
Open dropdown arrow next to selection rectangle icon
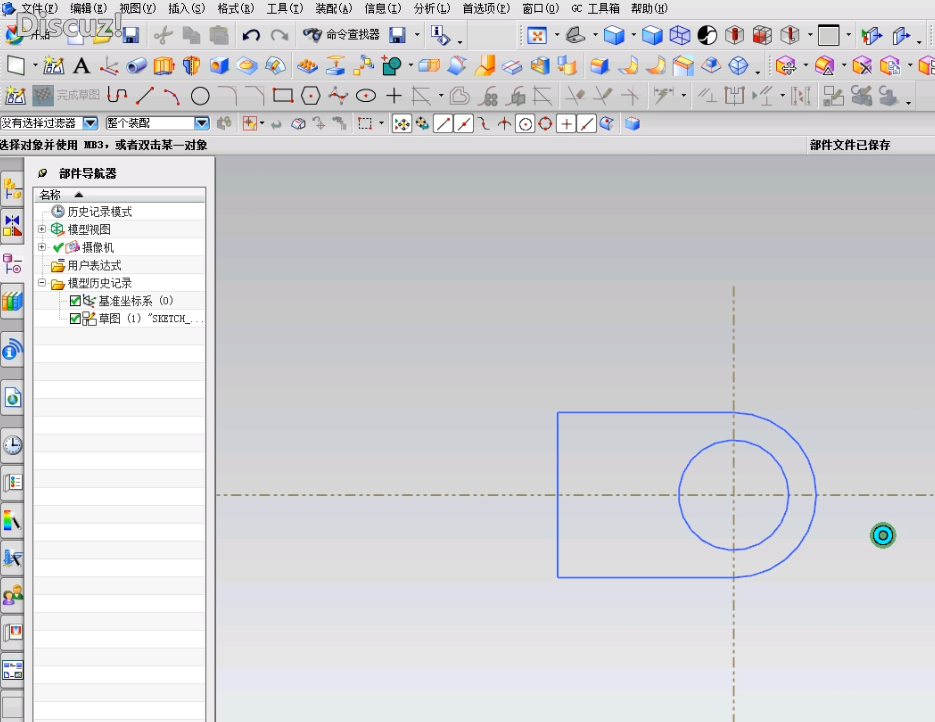click(382, 124)
